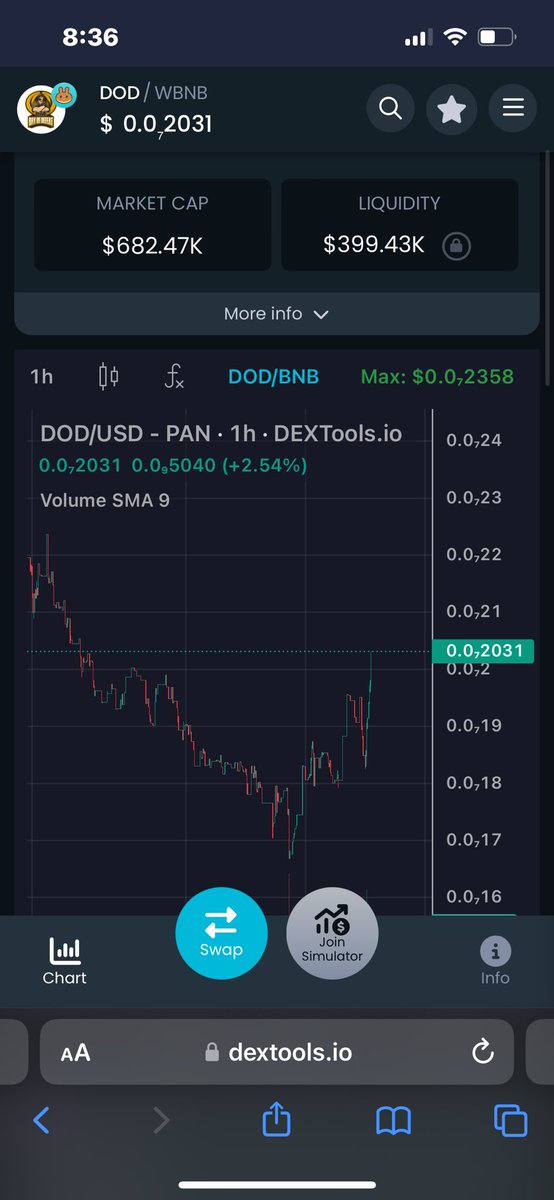Tap Join Simulator button
The height and width of the screenshot is (1200, 554).
[x=332, y=933]
